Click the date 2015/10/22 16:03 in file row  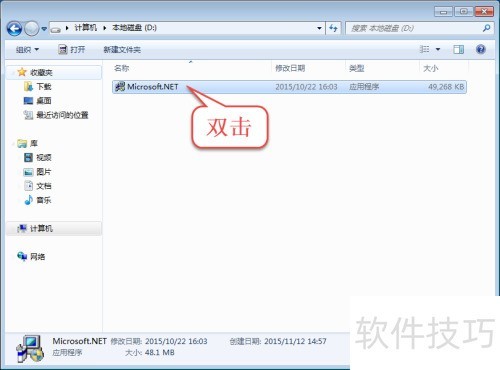click(x=306, y=87)
